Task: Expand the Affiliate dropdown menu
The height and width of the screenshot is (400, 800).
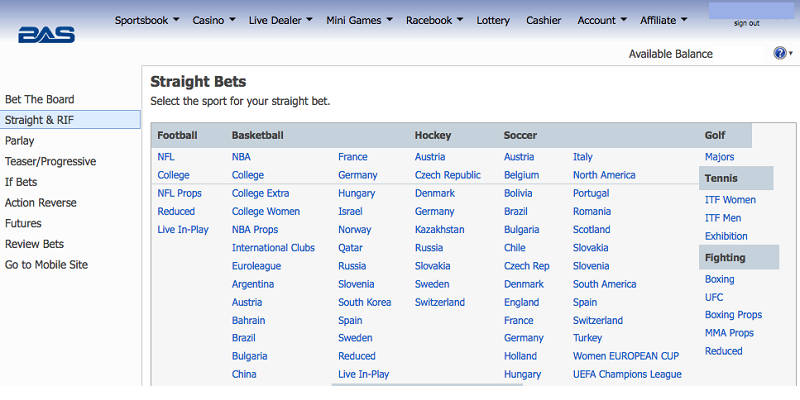Action: tap(664, 20)
